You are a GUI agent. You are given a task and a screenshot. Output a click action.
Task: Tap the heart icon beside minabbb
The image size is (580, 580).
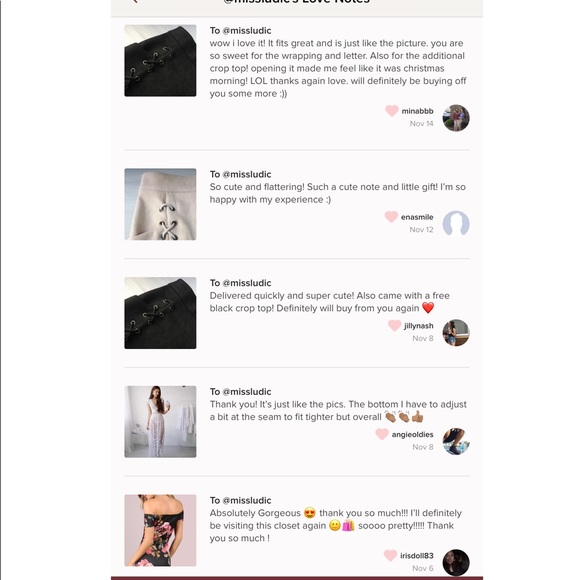pos(392,110)
